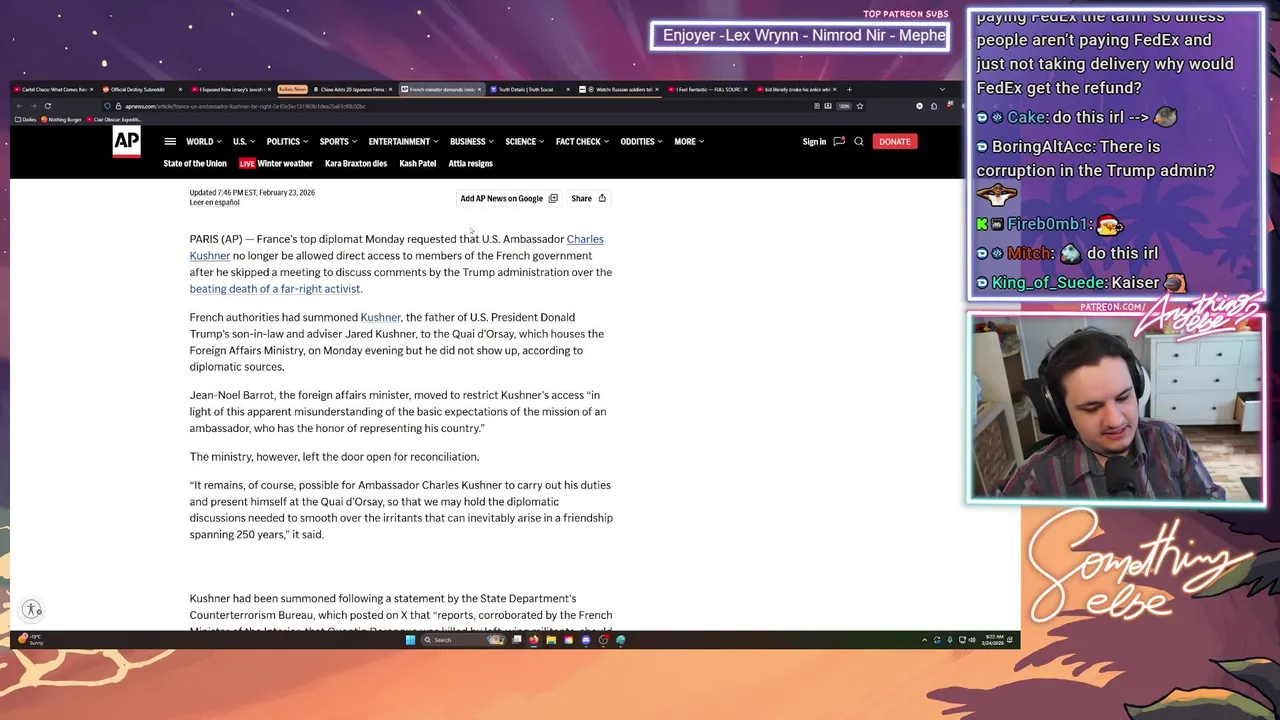
Task: Open the AP hamburger menu icon
Action: [x=170, y=142]
